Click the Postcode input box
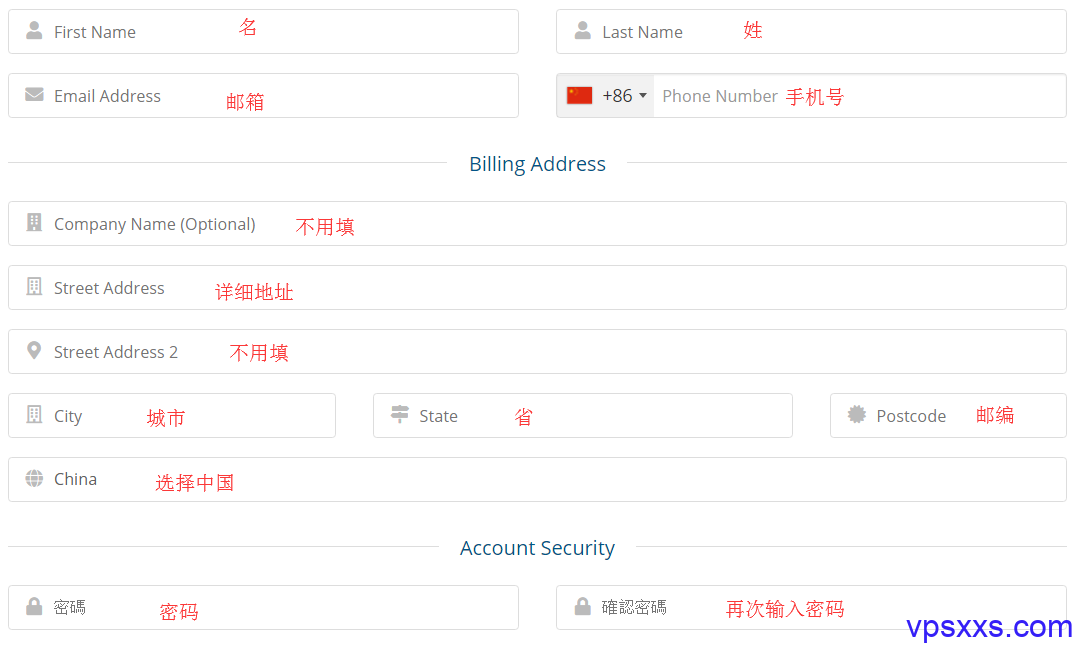Viewport: 1082px width, 649px height. click(x=948, y=416)
